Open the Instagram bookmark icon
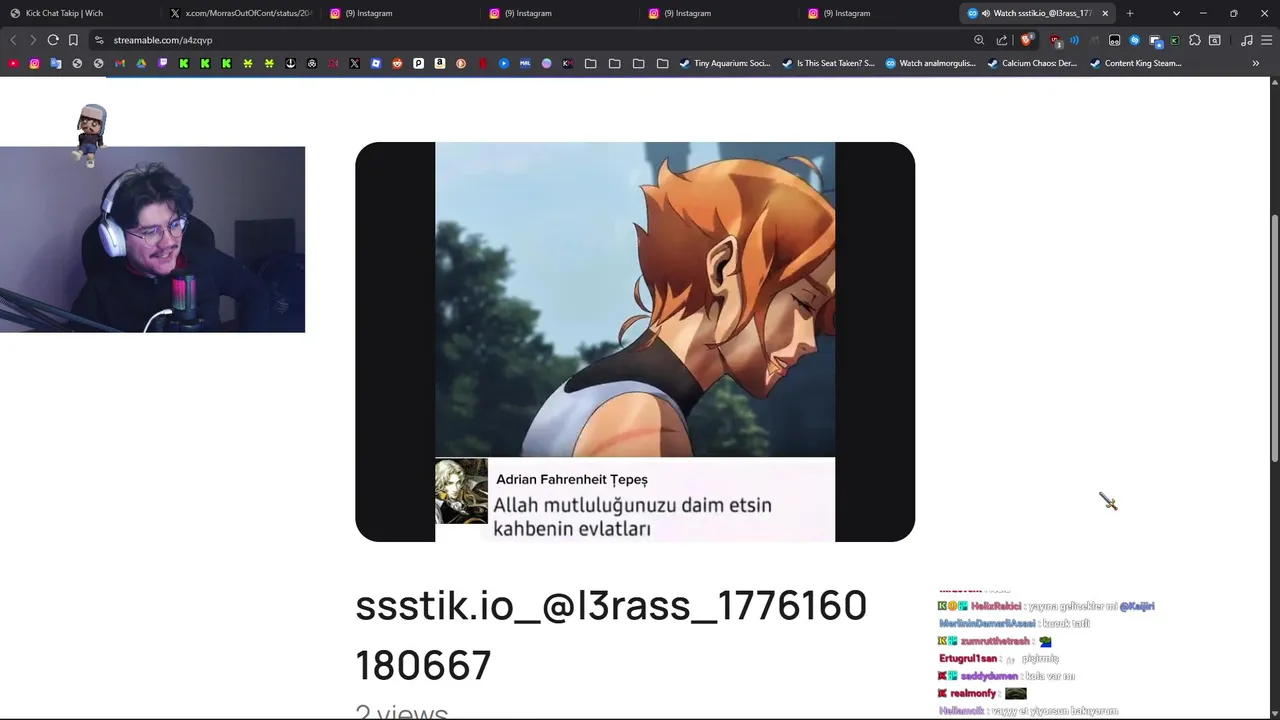The height and width of the screenshot is (720, 1280). 34,63
